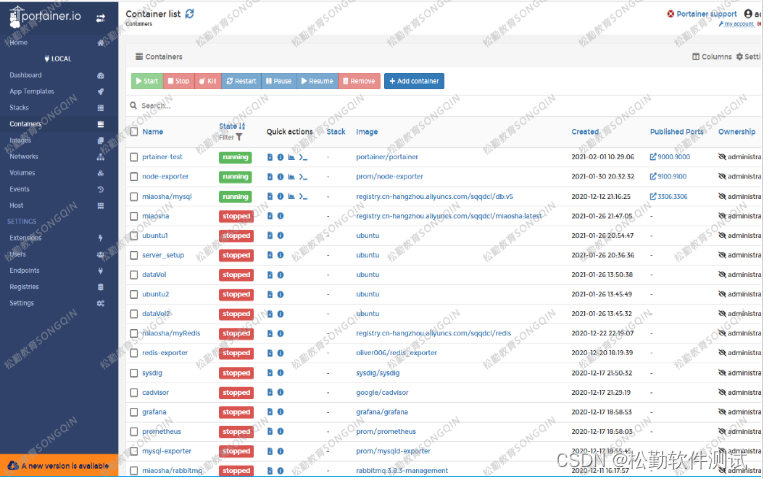Screen dimensions: 763x479
Task: Open logs icon for redis-exporter
Action: tap(270, 353)
